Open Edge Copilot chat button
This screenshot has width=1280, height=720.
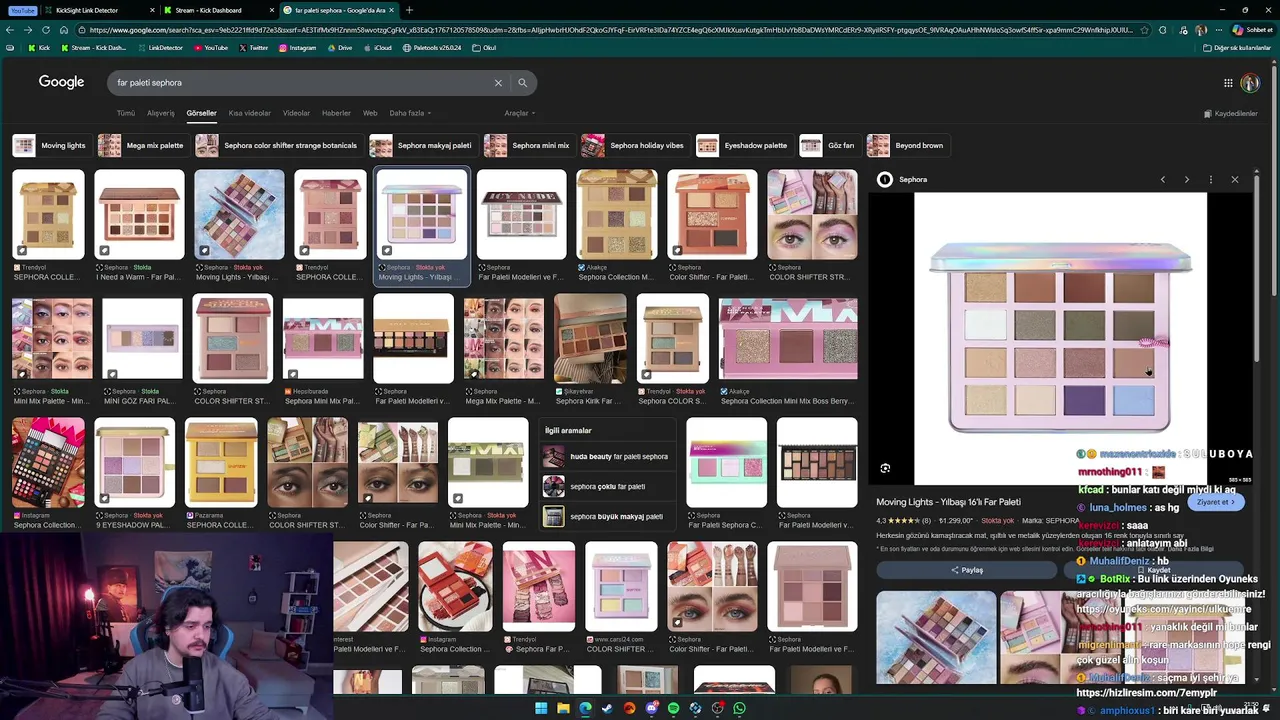coord(1252,30)
